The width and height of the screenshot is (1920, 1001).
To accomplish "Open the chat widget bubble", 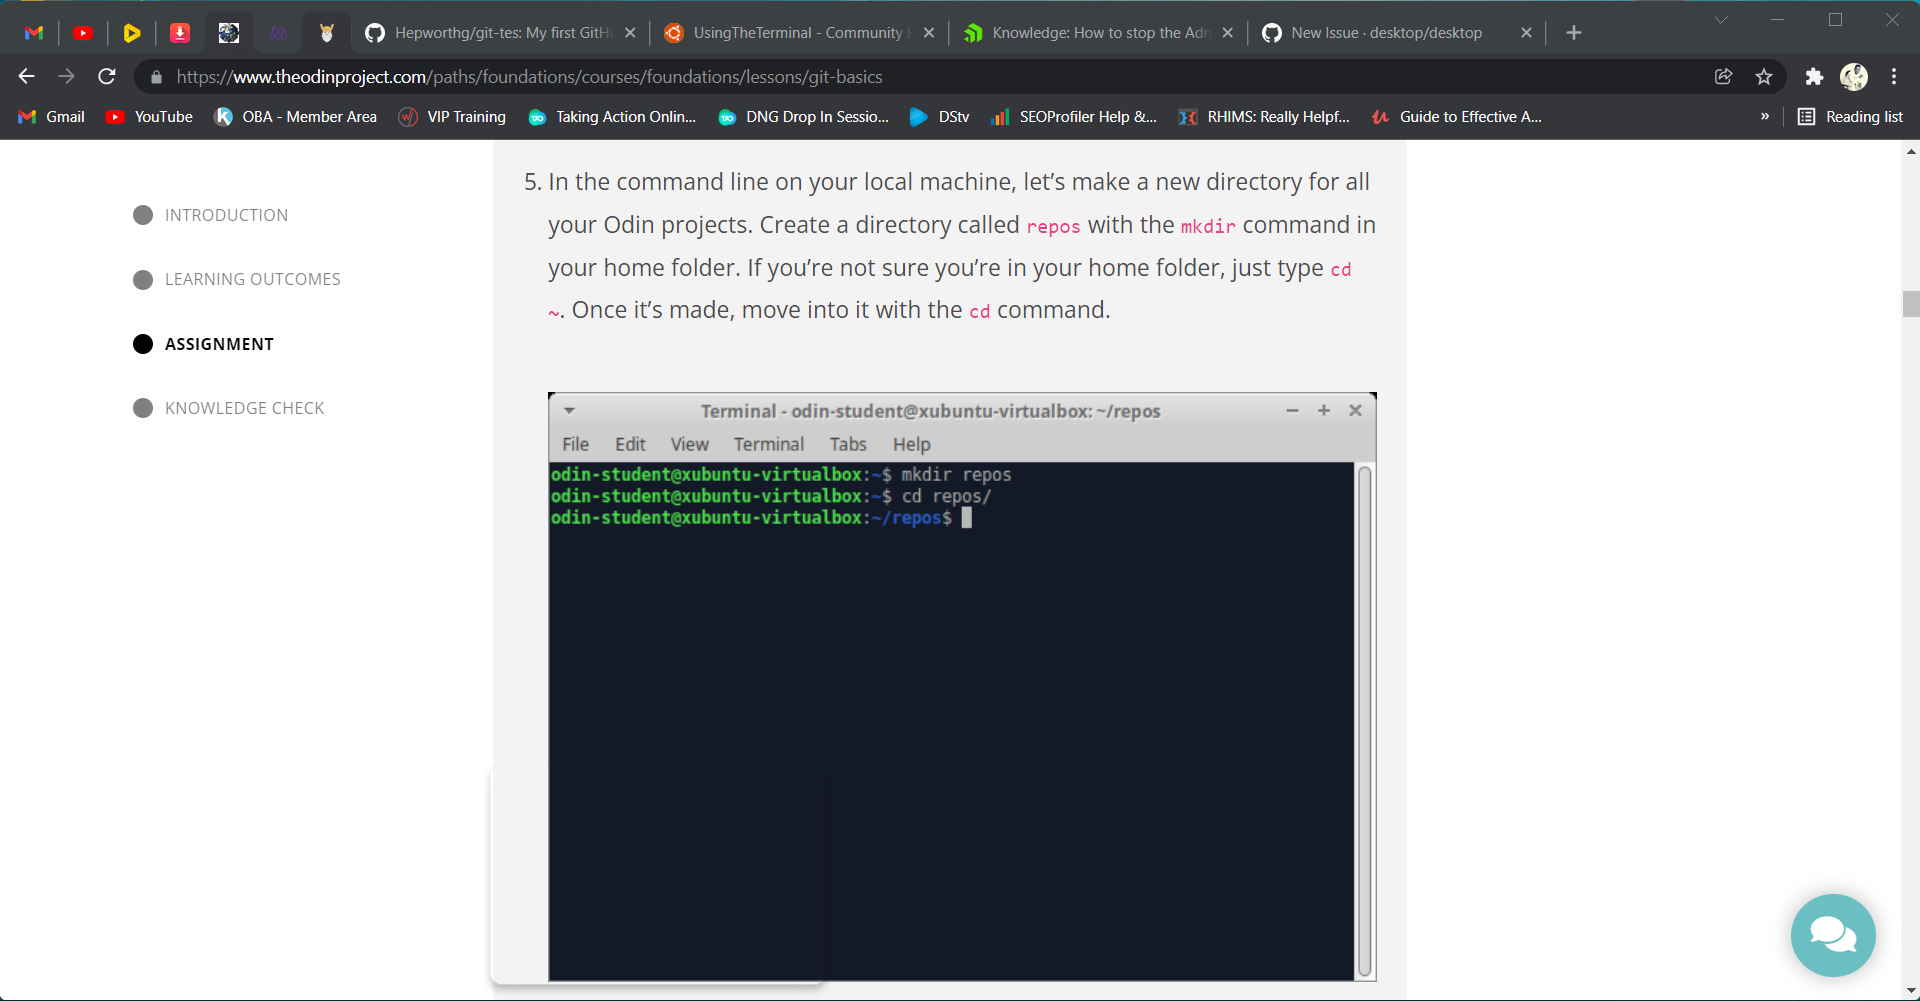I will (1832, 935).
